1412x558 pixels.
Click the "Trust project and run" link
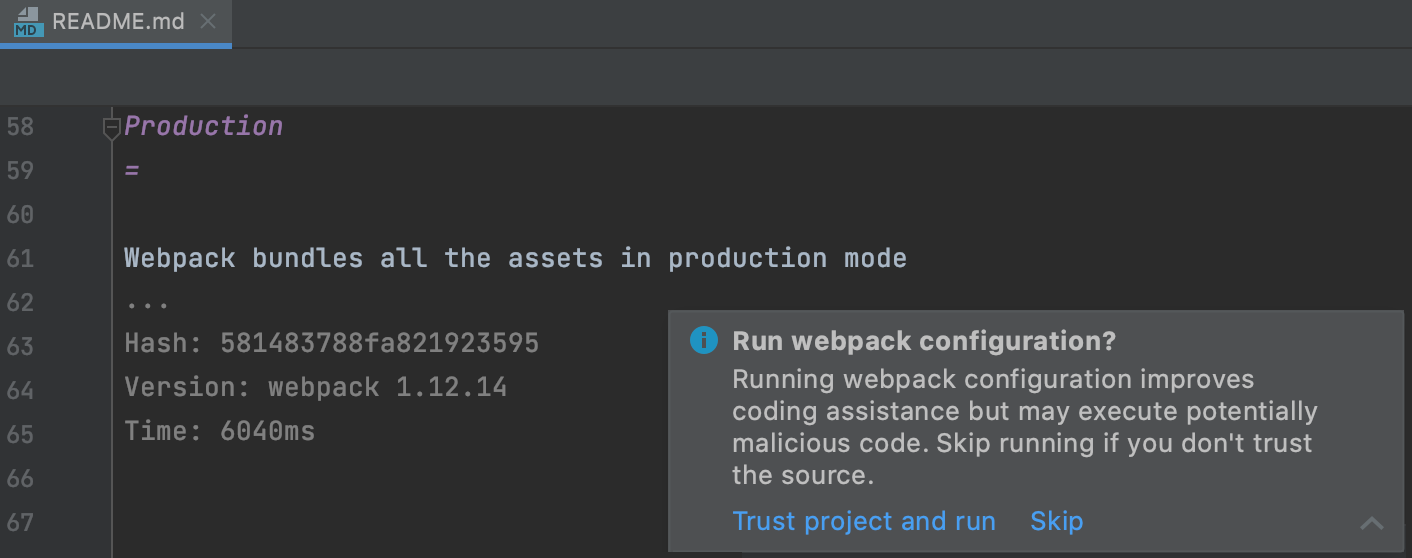coord(864,521)
